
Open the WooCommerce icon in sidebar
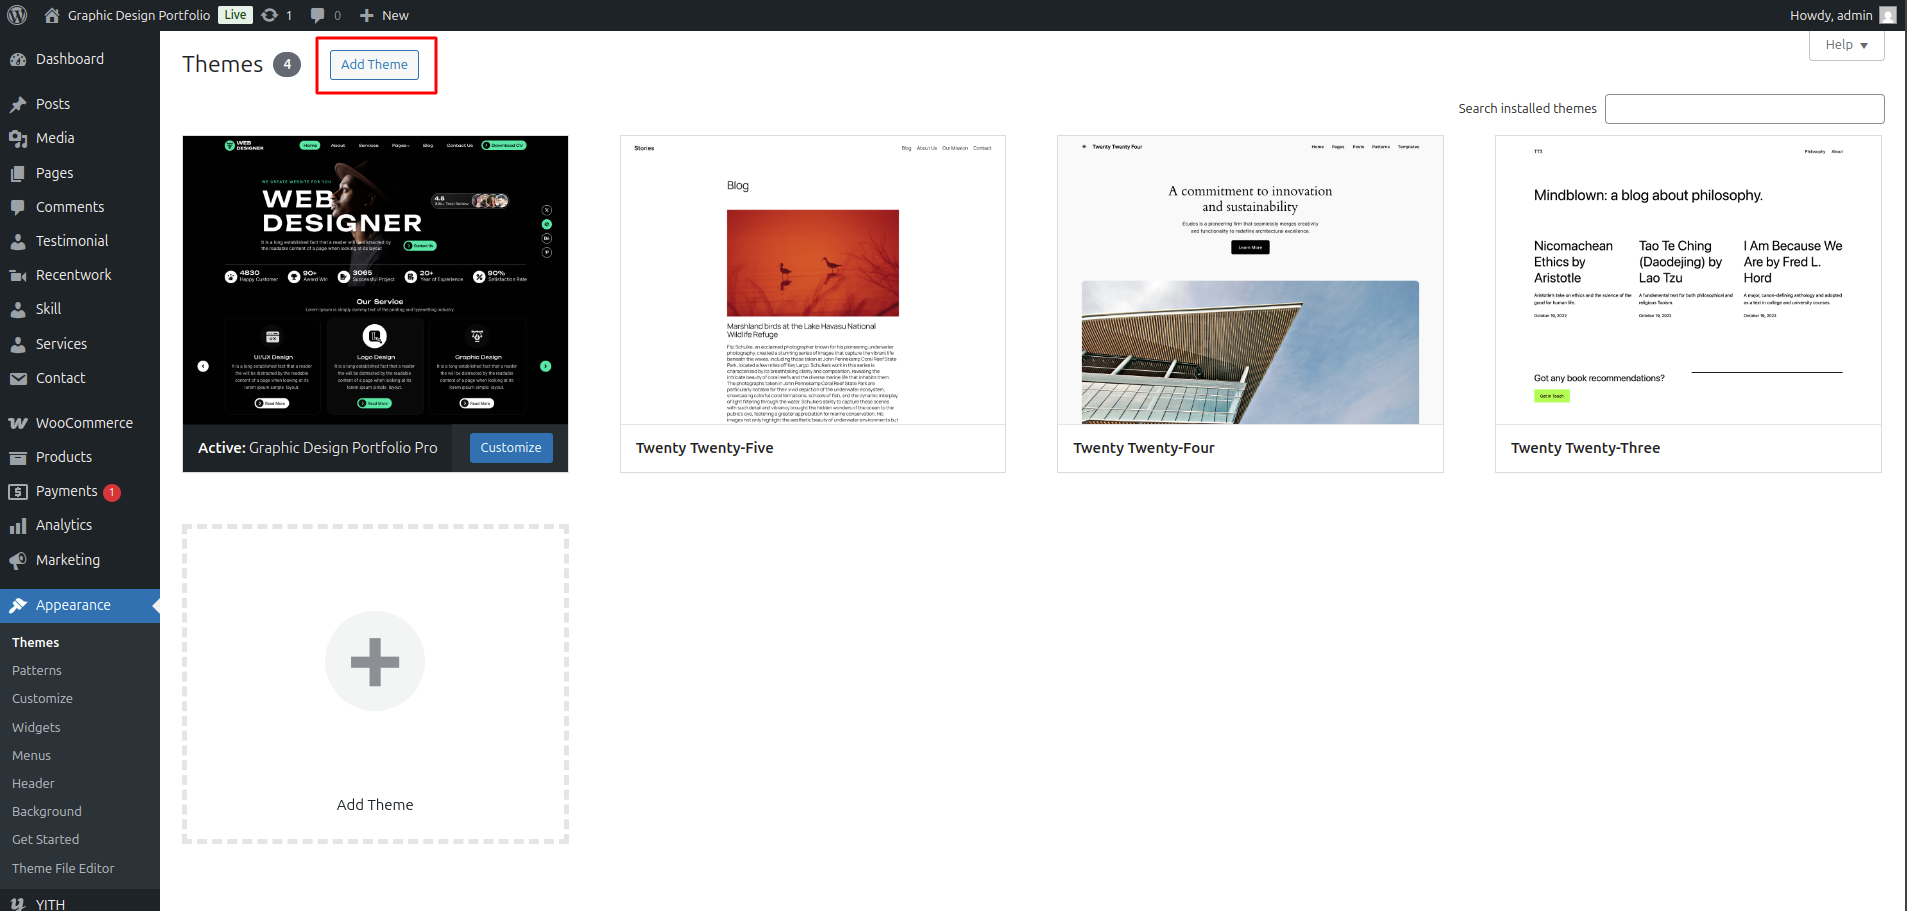click(20, 422)
